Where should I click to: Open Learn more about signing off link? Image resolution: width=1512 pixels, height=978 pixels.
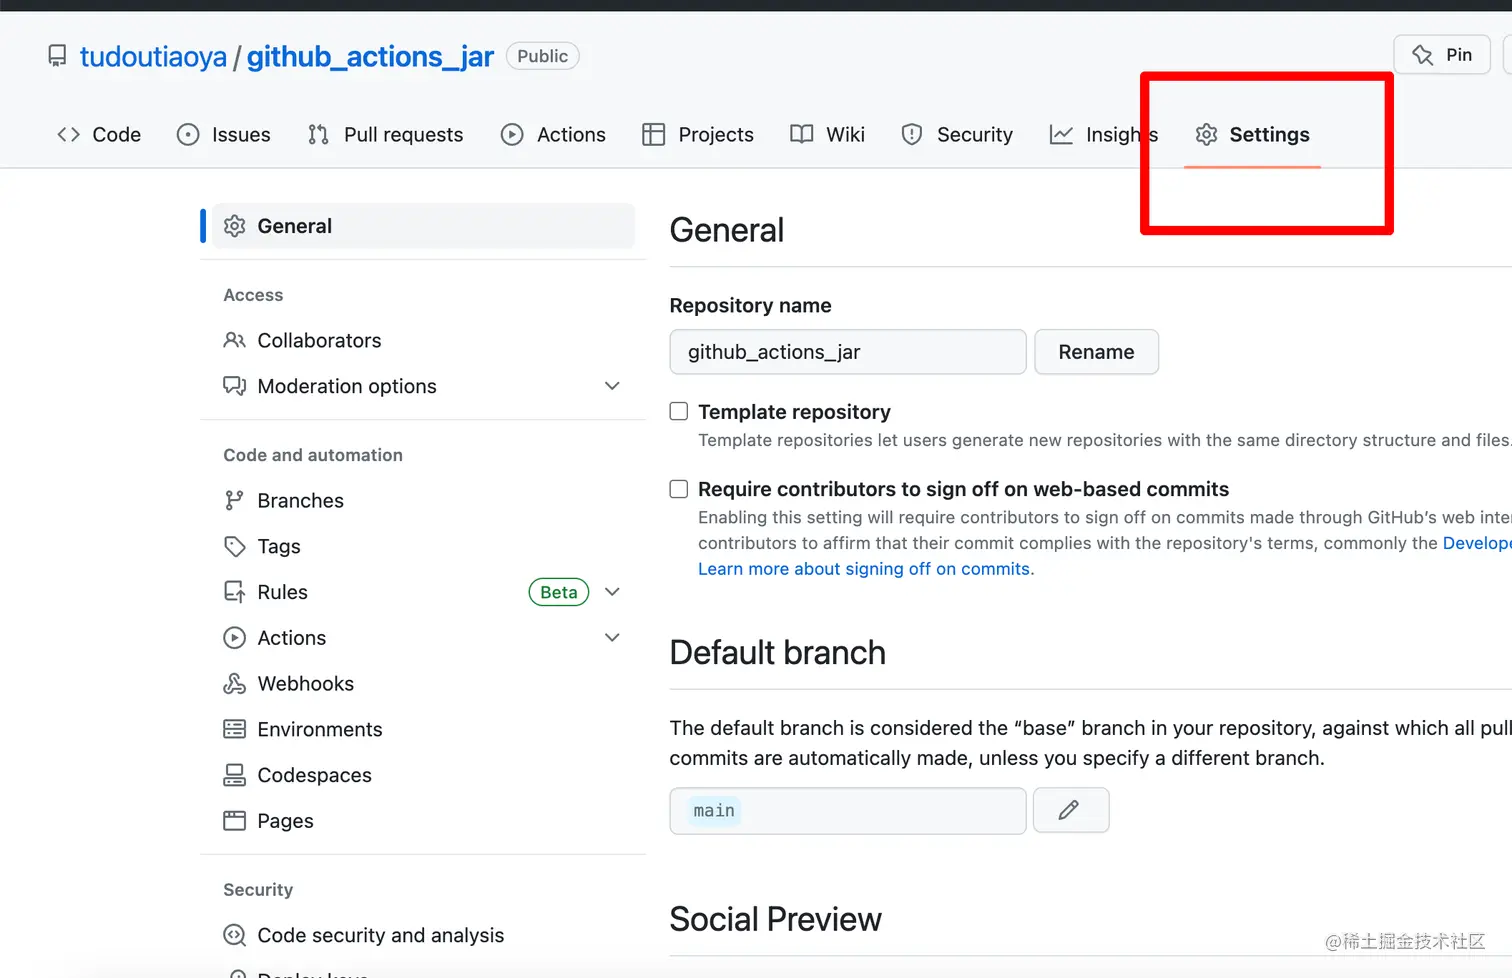pos(866,569)
